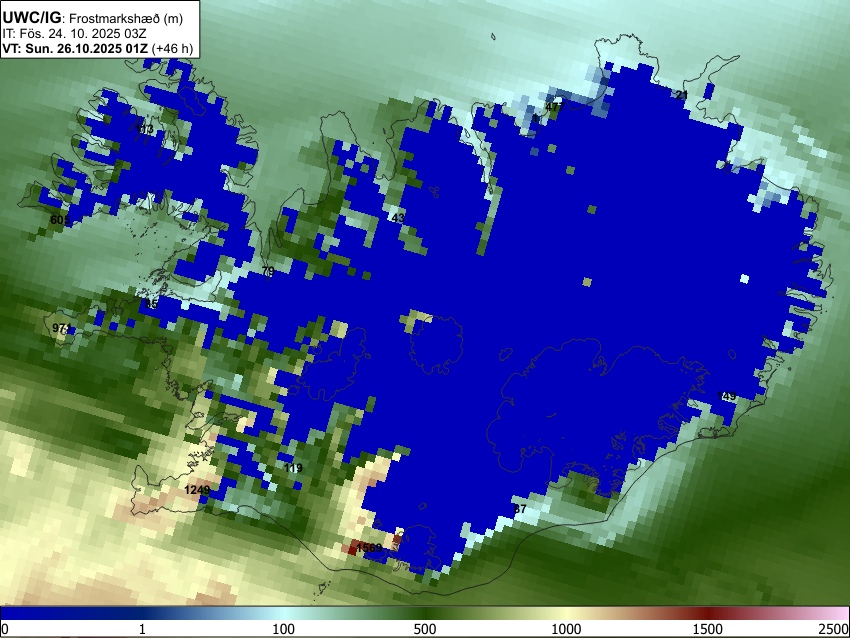Click the map value 605
This screenshot has height=638, width=850.
coord(60,220)
